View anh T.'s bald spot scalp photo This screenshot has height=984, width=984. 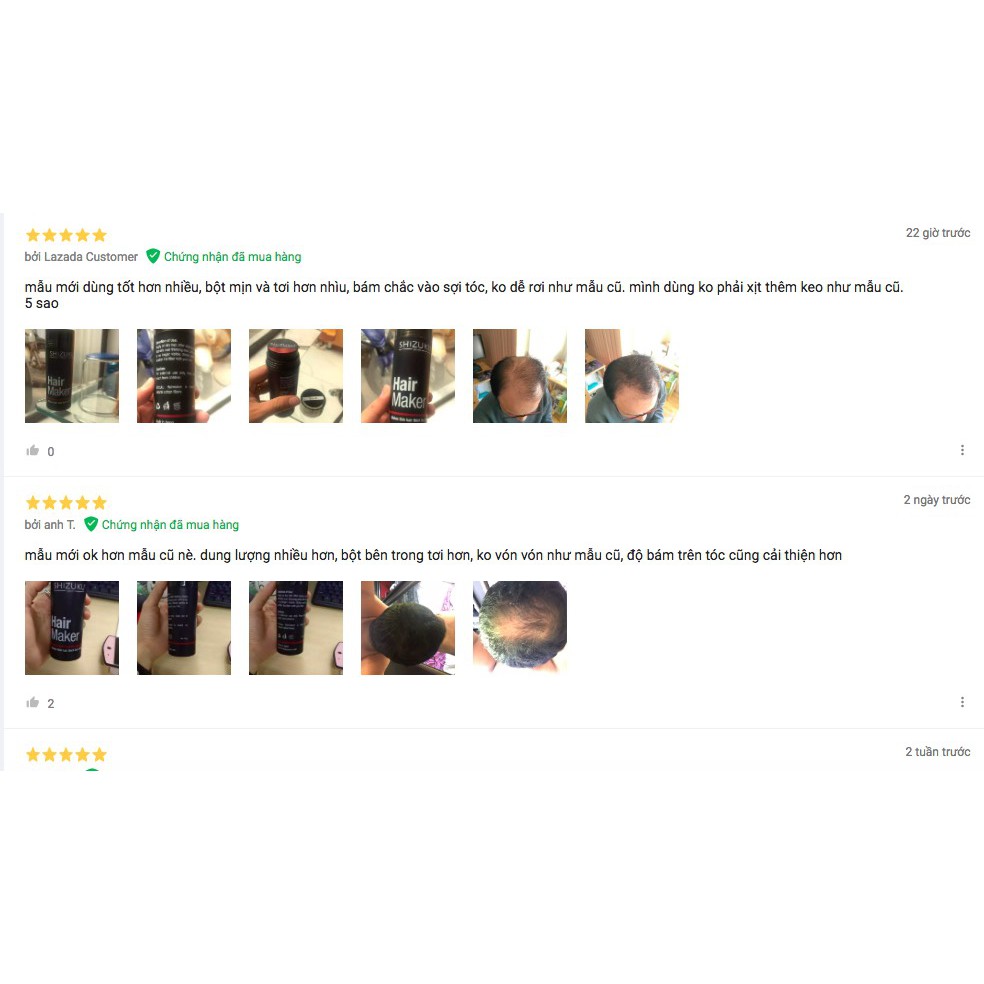coord(520,628)
